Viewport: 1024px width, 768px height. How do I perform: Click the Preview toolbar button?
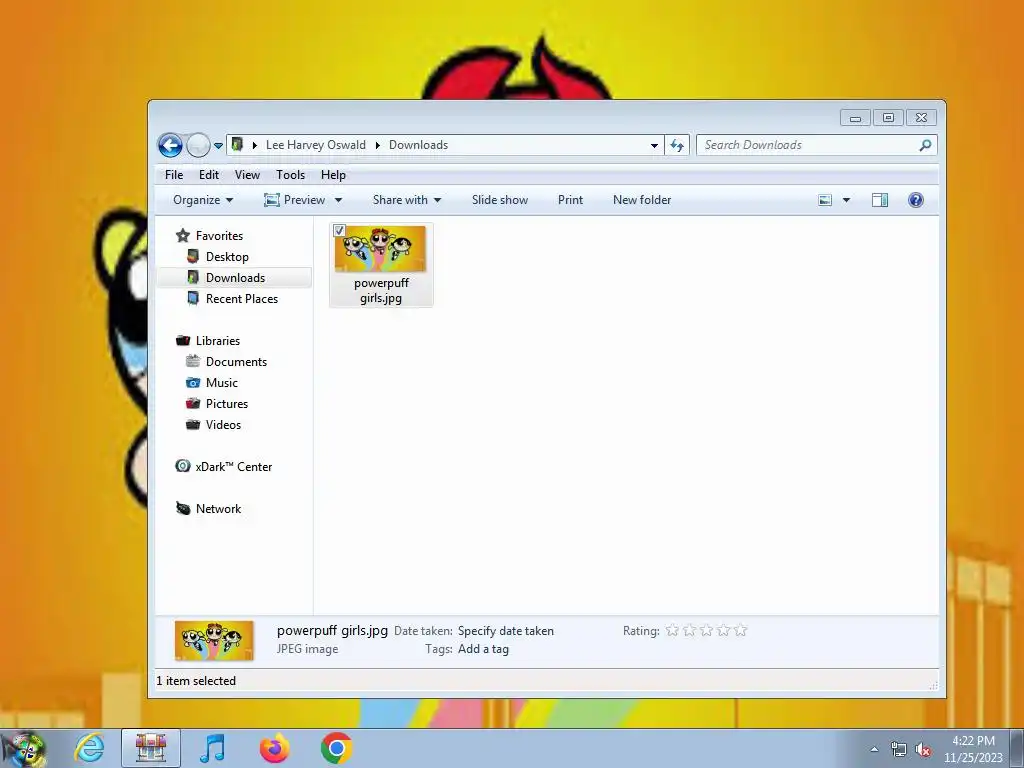click(295, 200)
